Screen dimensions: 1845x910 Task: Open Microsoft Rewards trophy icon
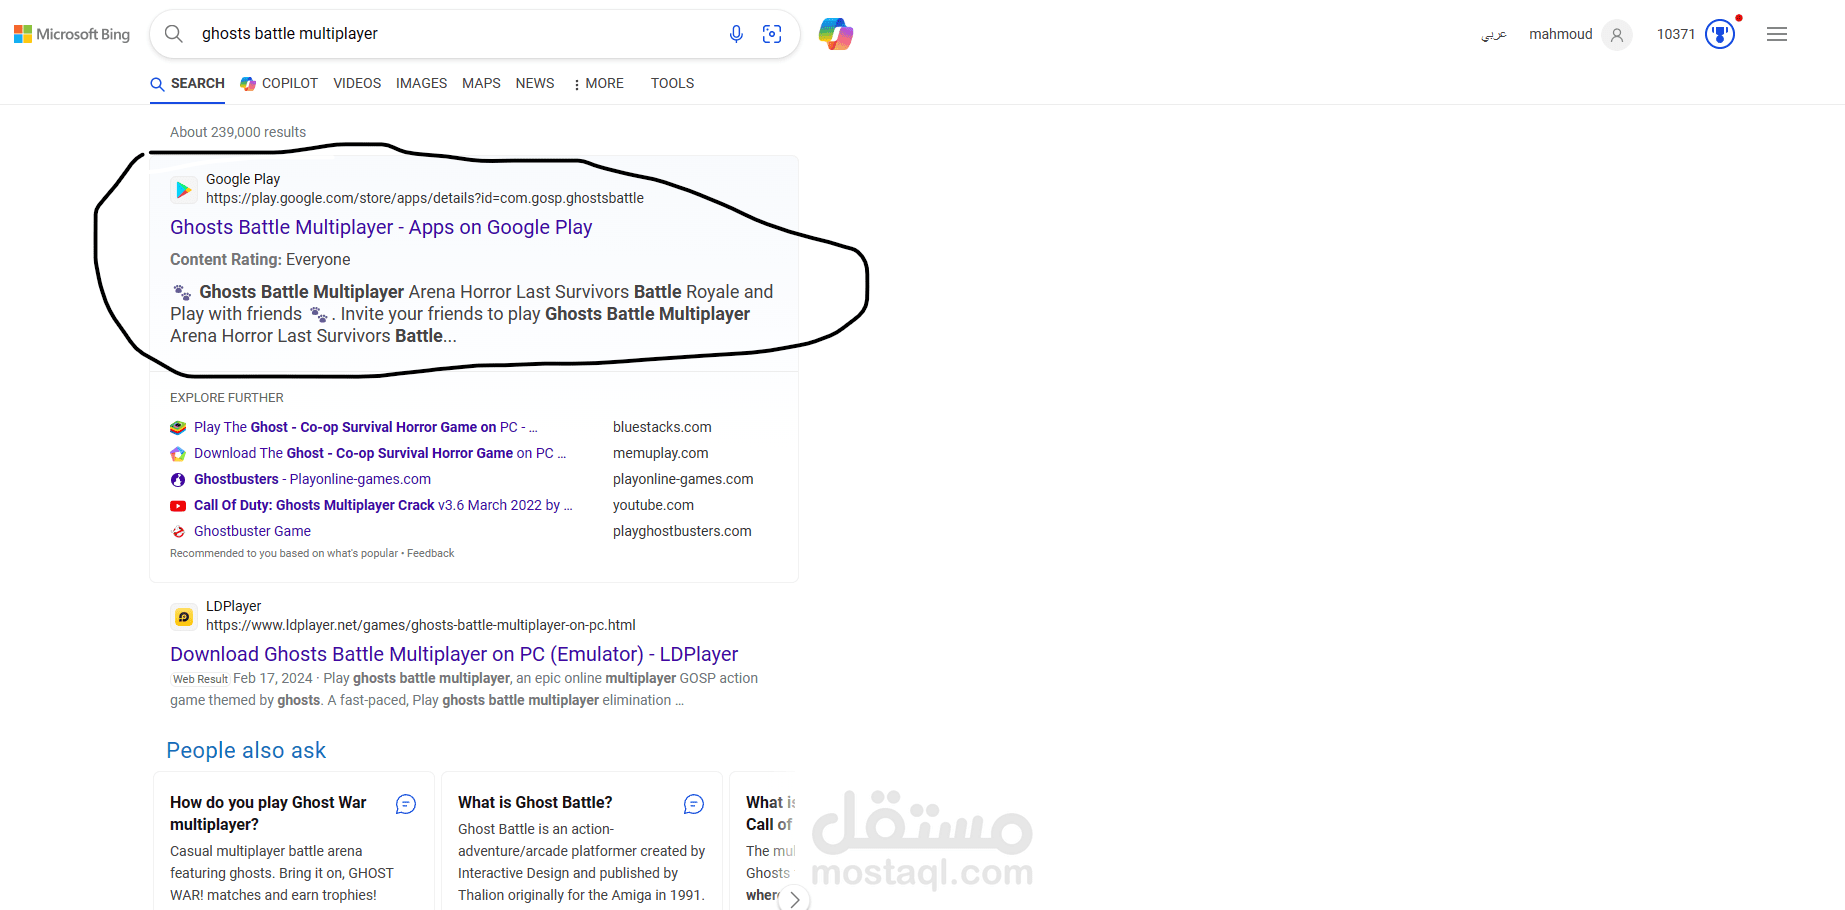1720,34
